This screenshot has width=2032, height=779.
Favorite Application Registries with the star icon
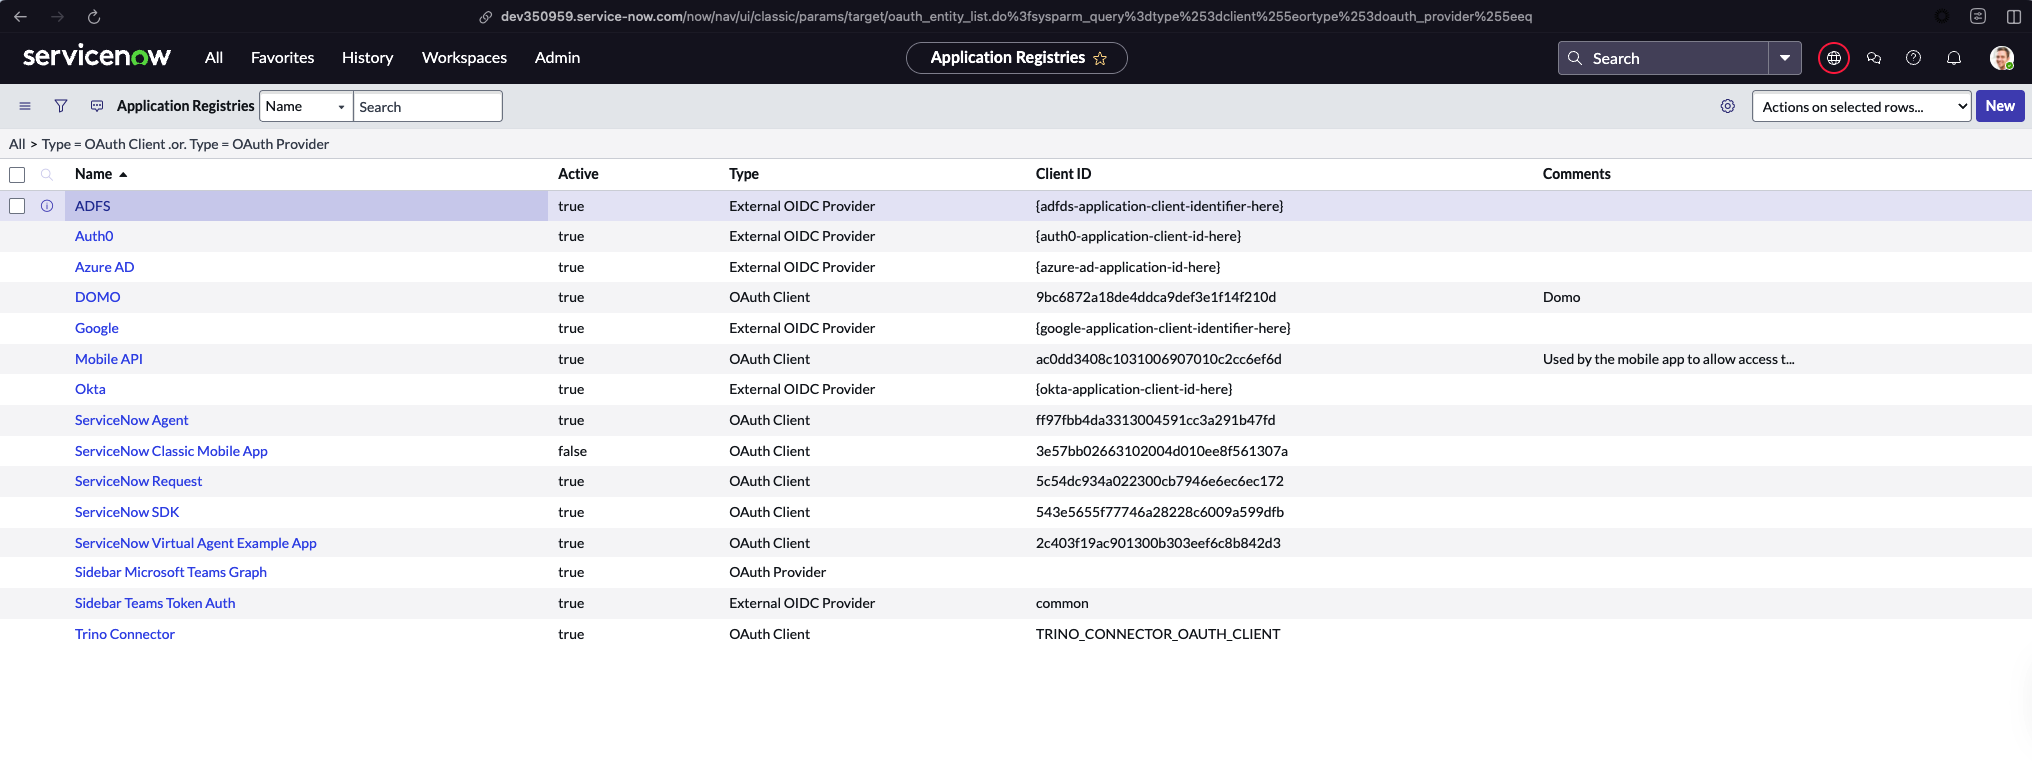pos(1100,58)
